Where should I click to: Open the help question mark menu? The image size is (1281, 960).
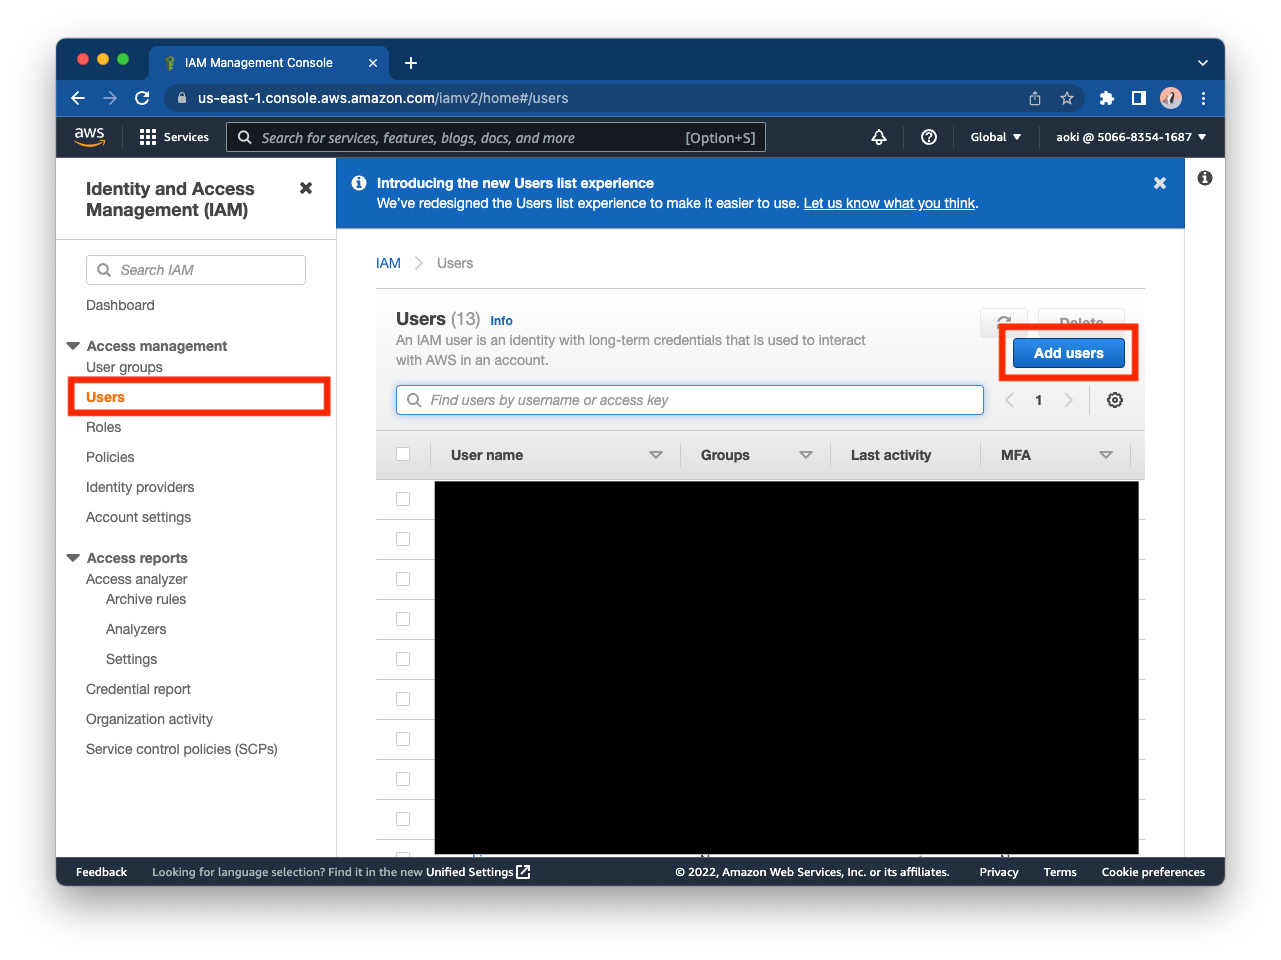coord(929,137)
